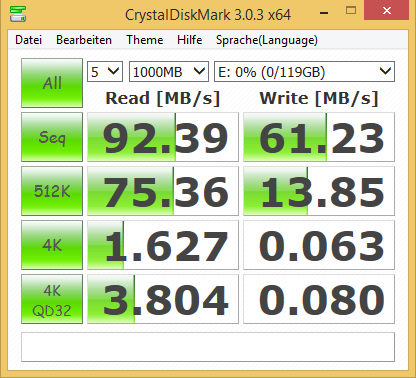Select the 4K QD32 read value 3.804
The width and height of the screenshot is (416, 378).
163,299
